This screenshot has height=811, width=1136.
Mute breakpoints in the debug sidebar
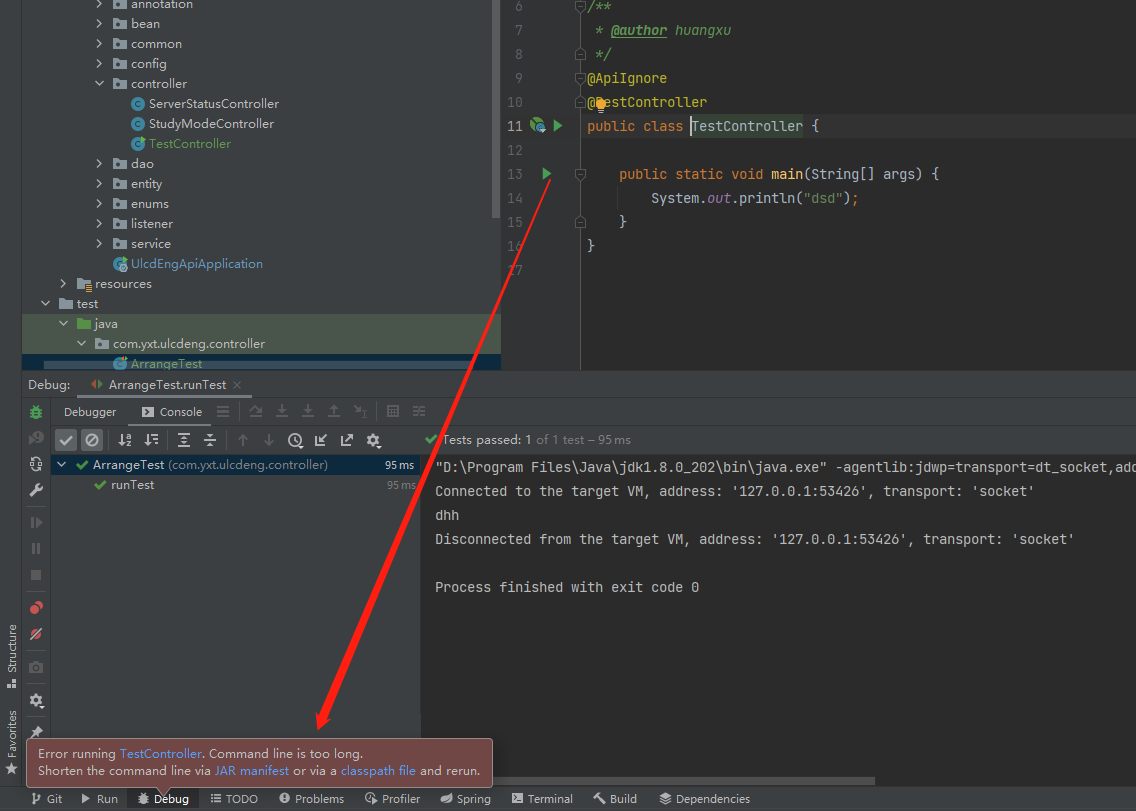click(35, 634)
